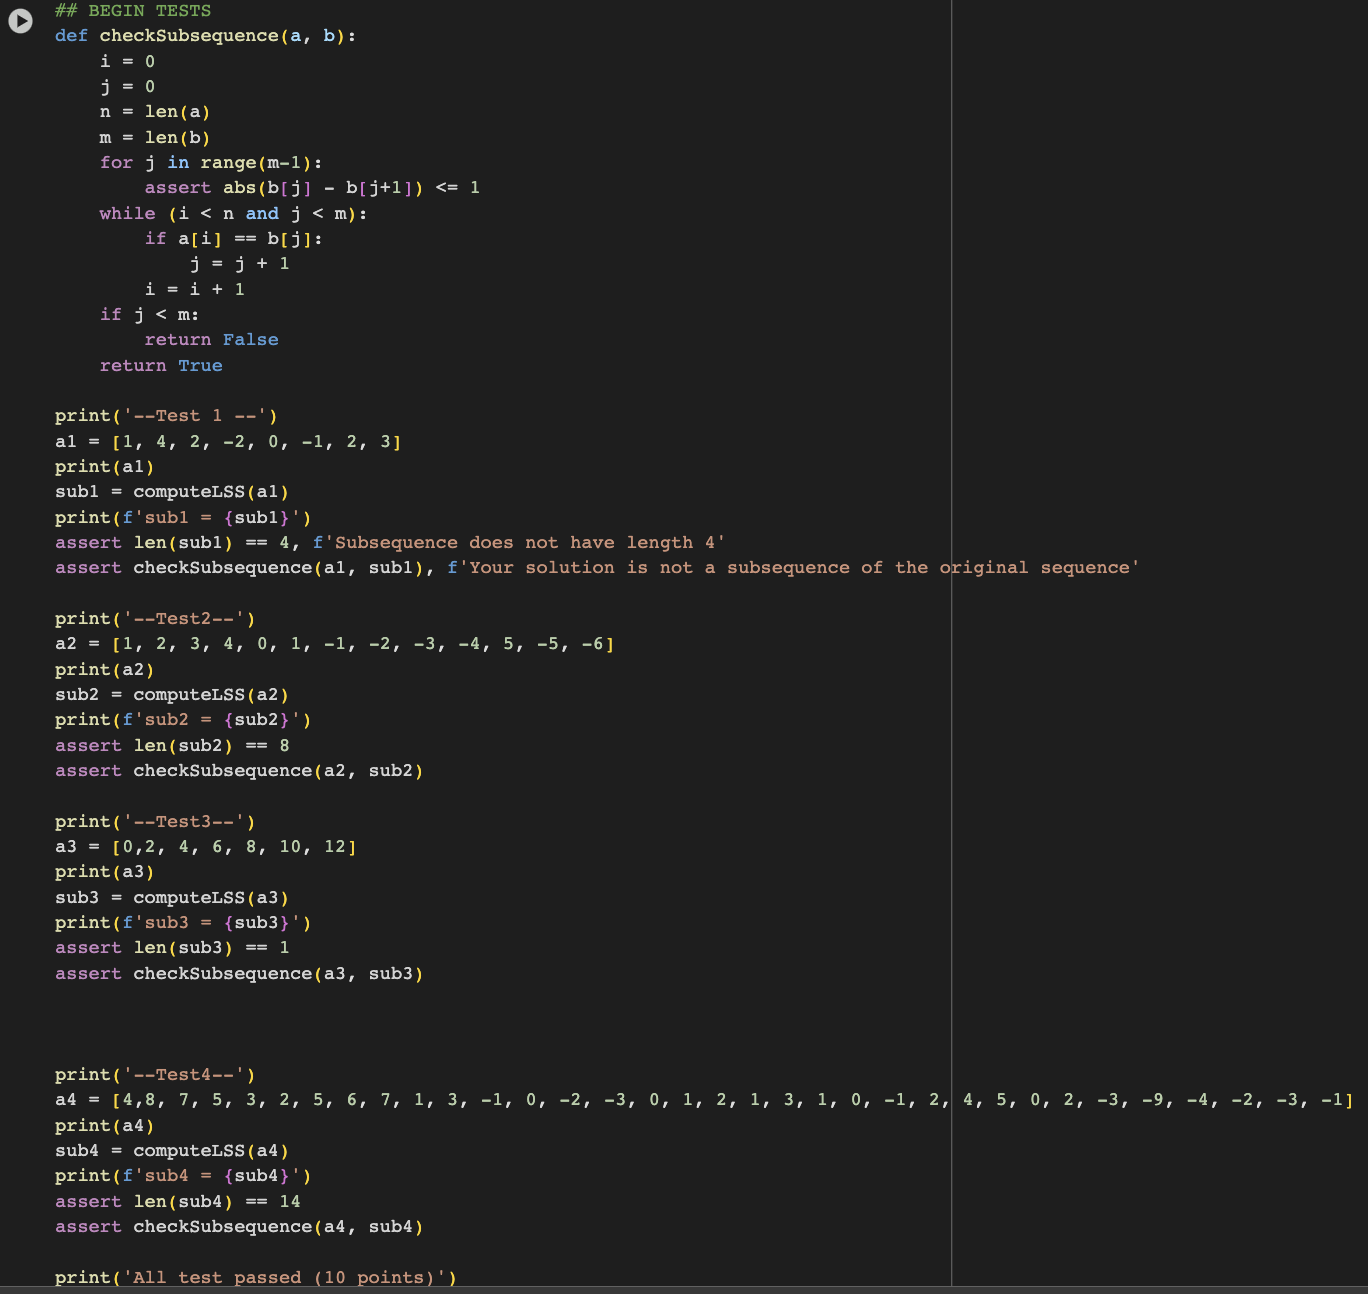This screenshot has height=1294, width=1368.
Task: Click the print('--Test4--') line
Action: tap(155, 1075)
